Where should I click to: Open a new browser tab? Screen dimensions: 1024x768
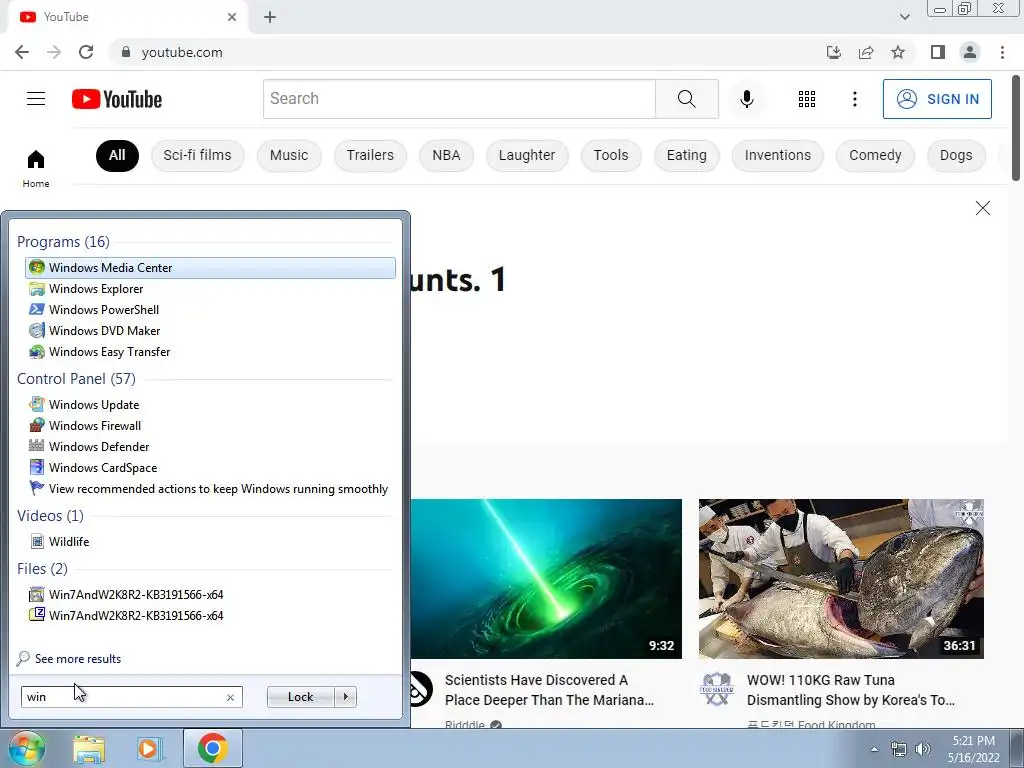(270, 17)
